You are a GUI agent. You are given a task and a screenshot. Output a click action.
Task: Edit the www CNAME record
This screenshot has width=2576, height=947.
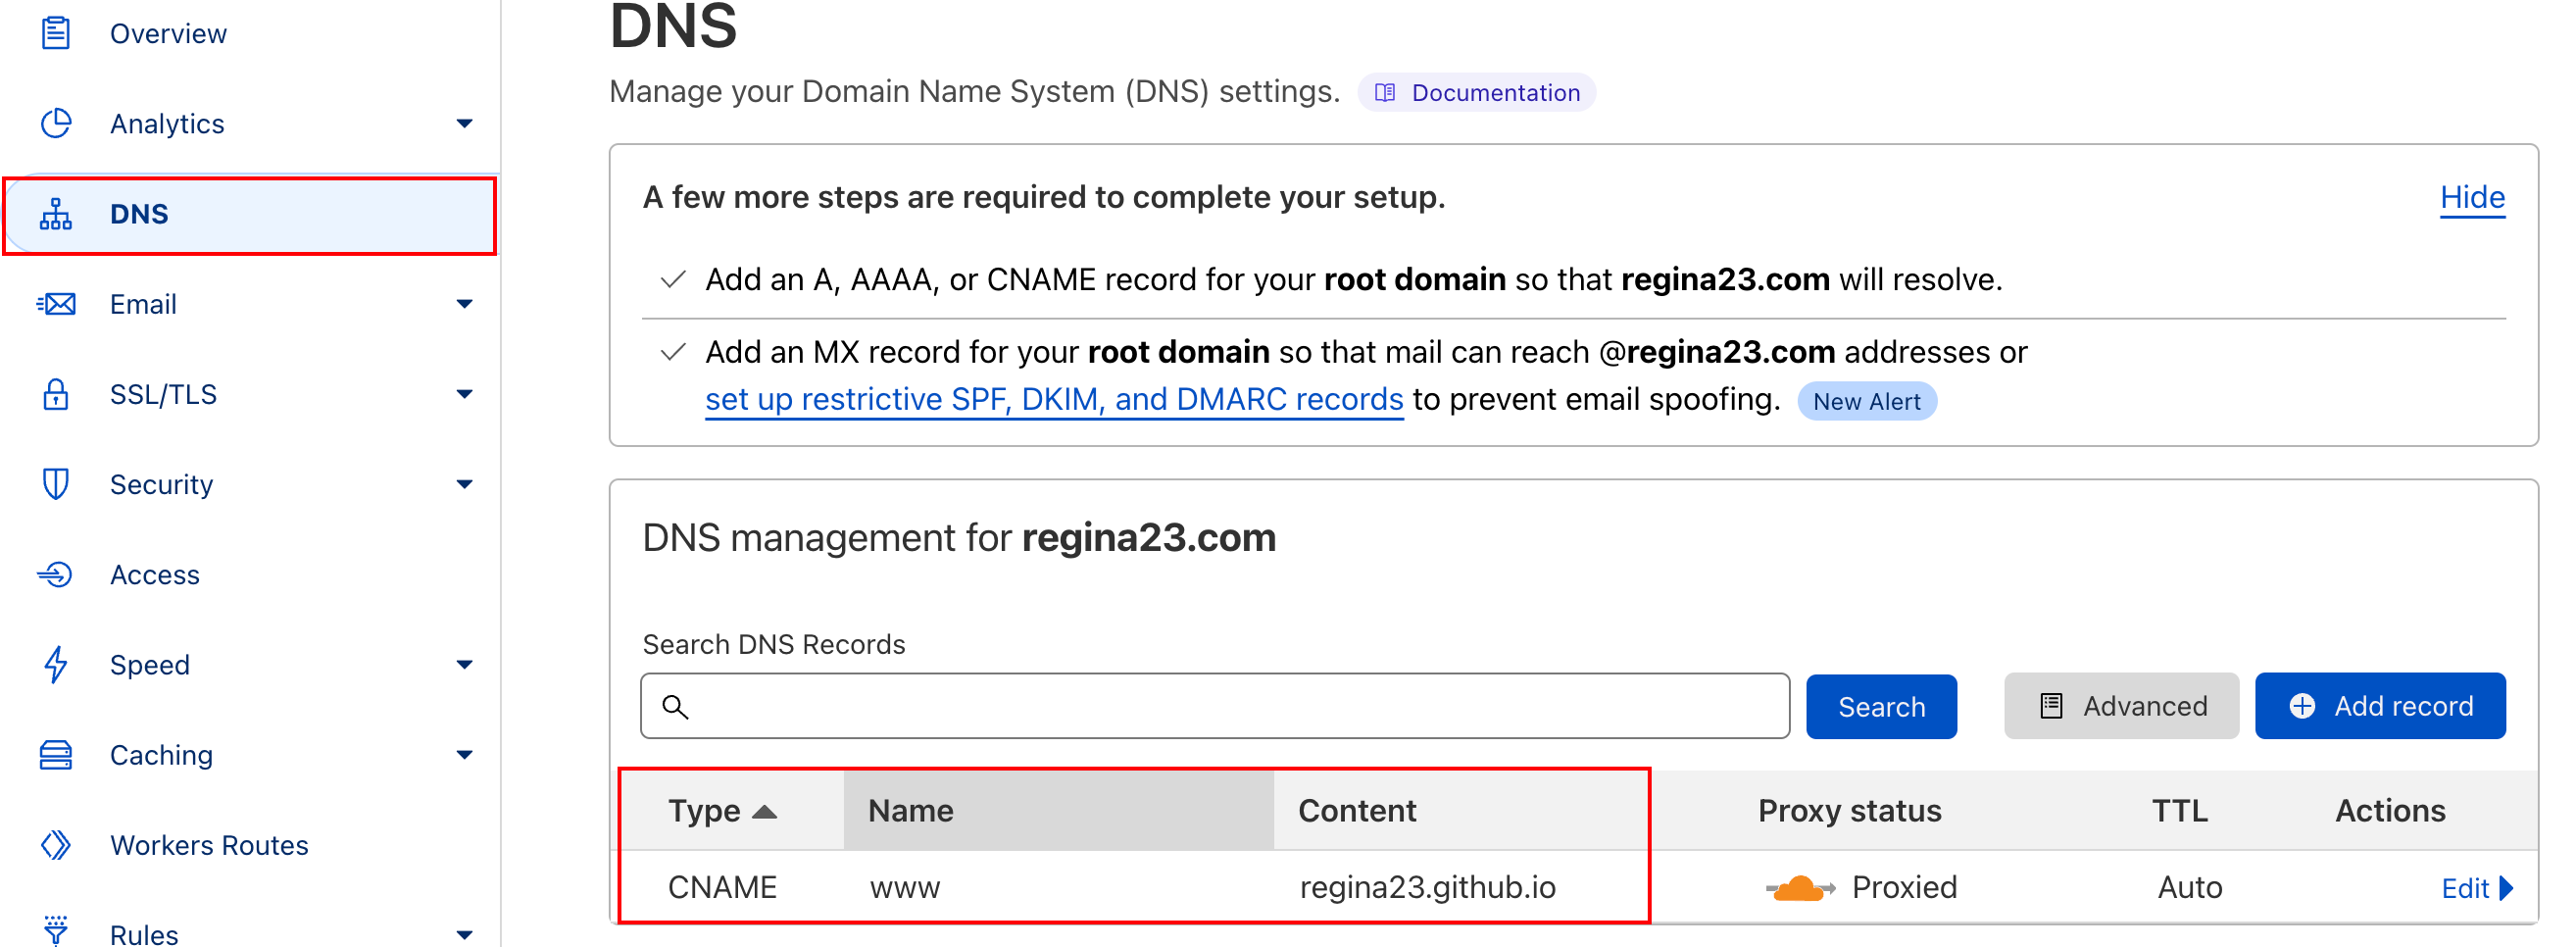tap(2476, 888)
